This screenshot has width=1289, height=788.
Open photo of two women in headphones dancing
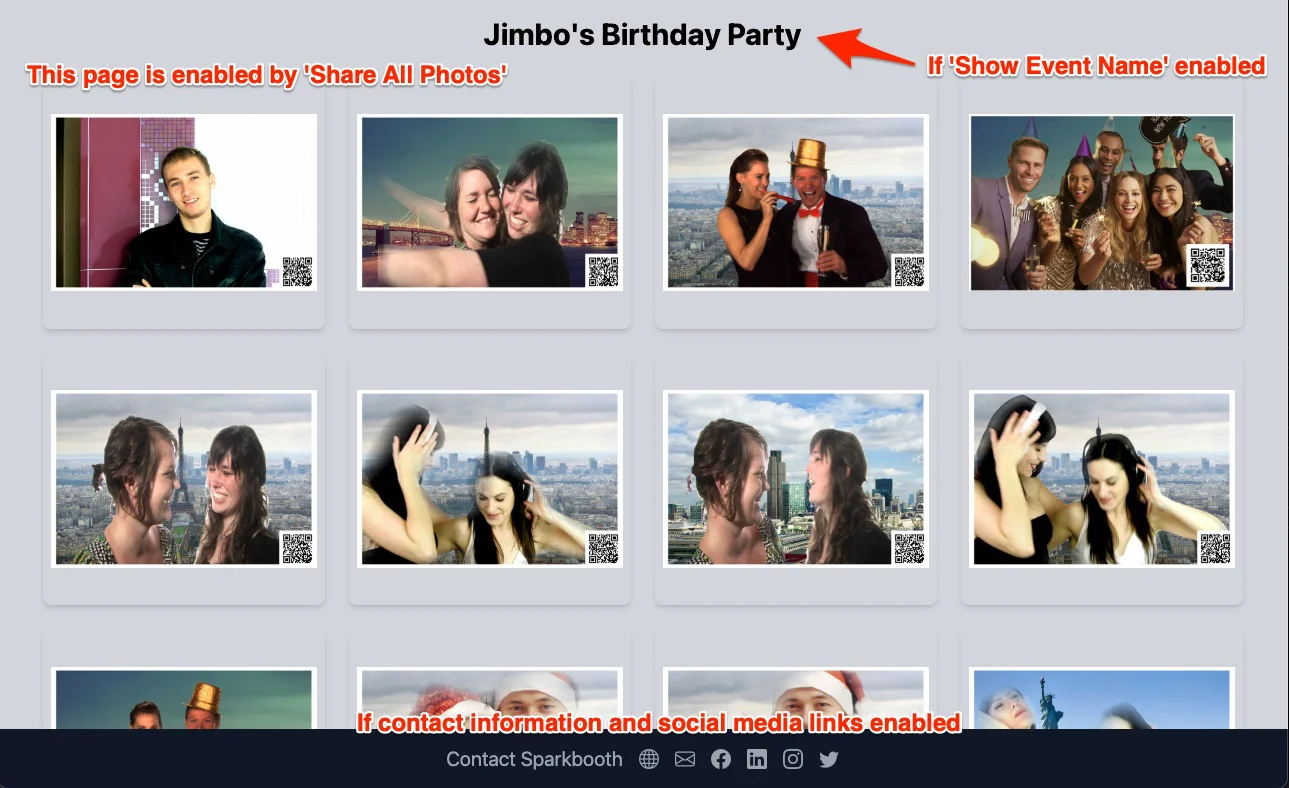tap(1102, 479)
